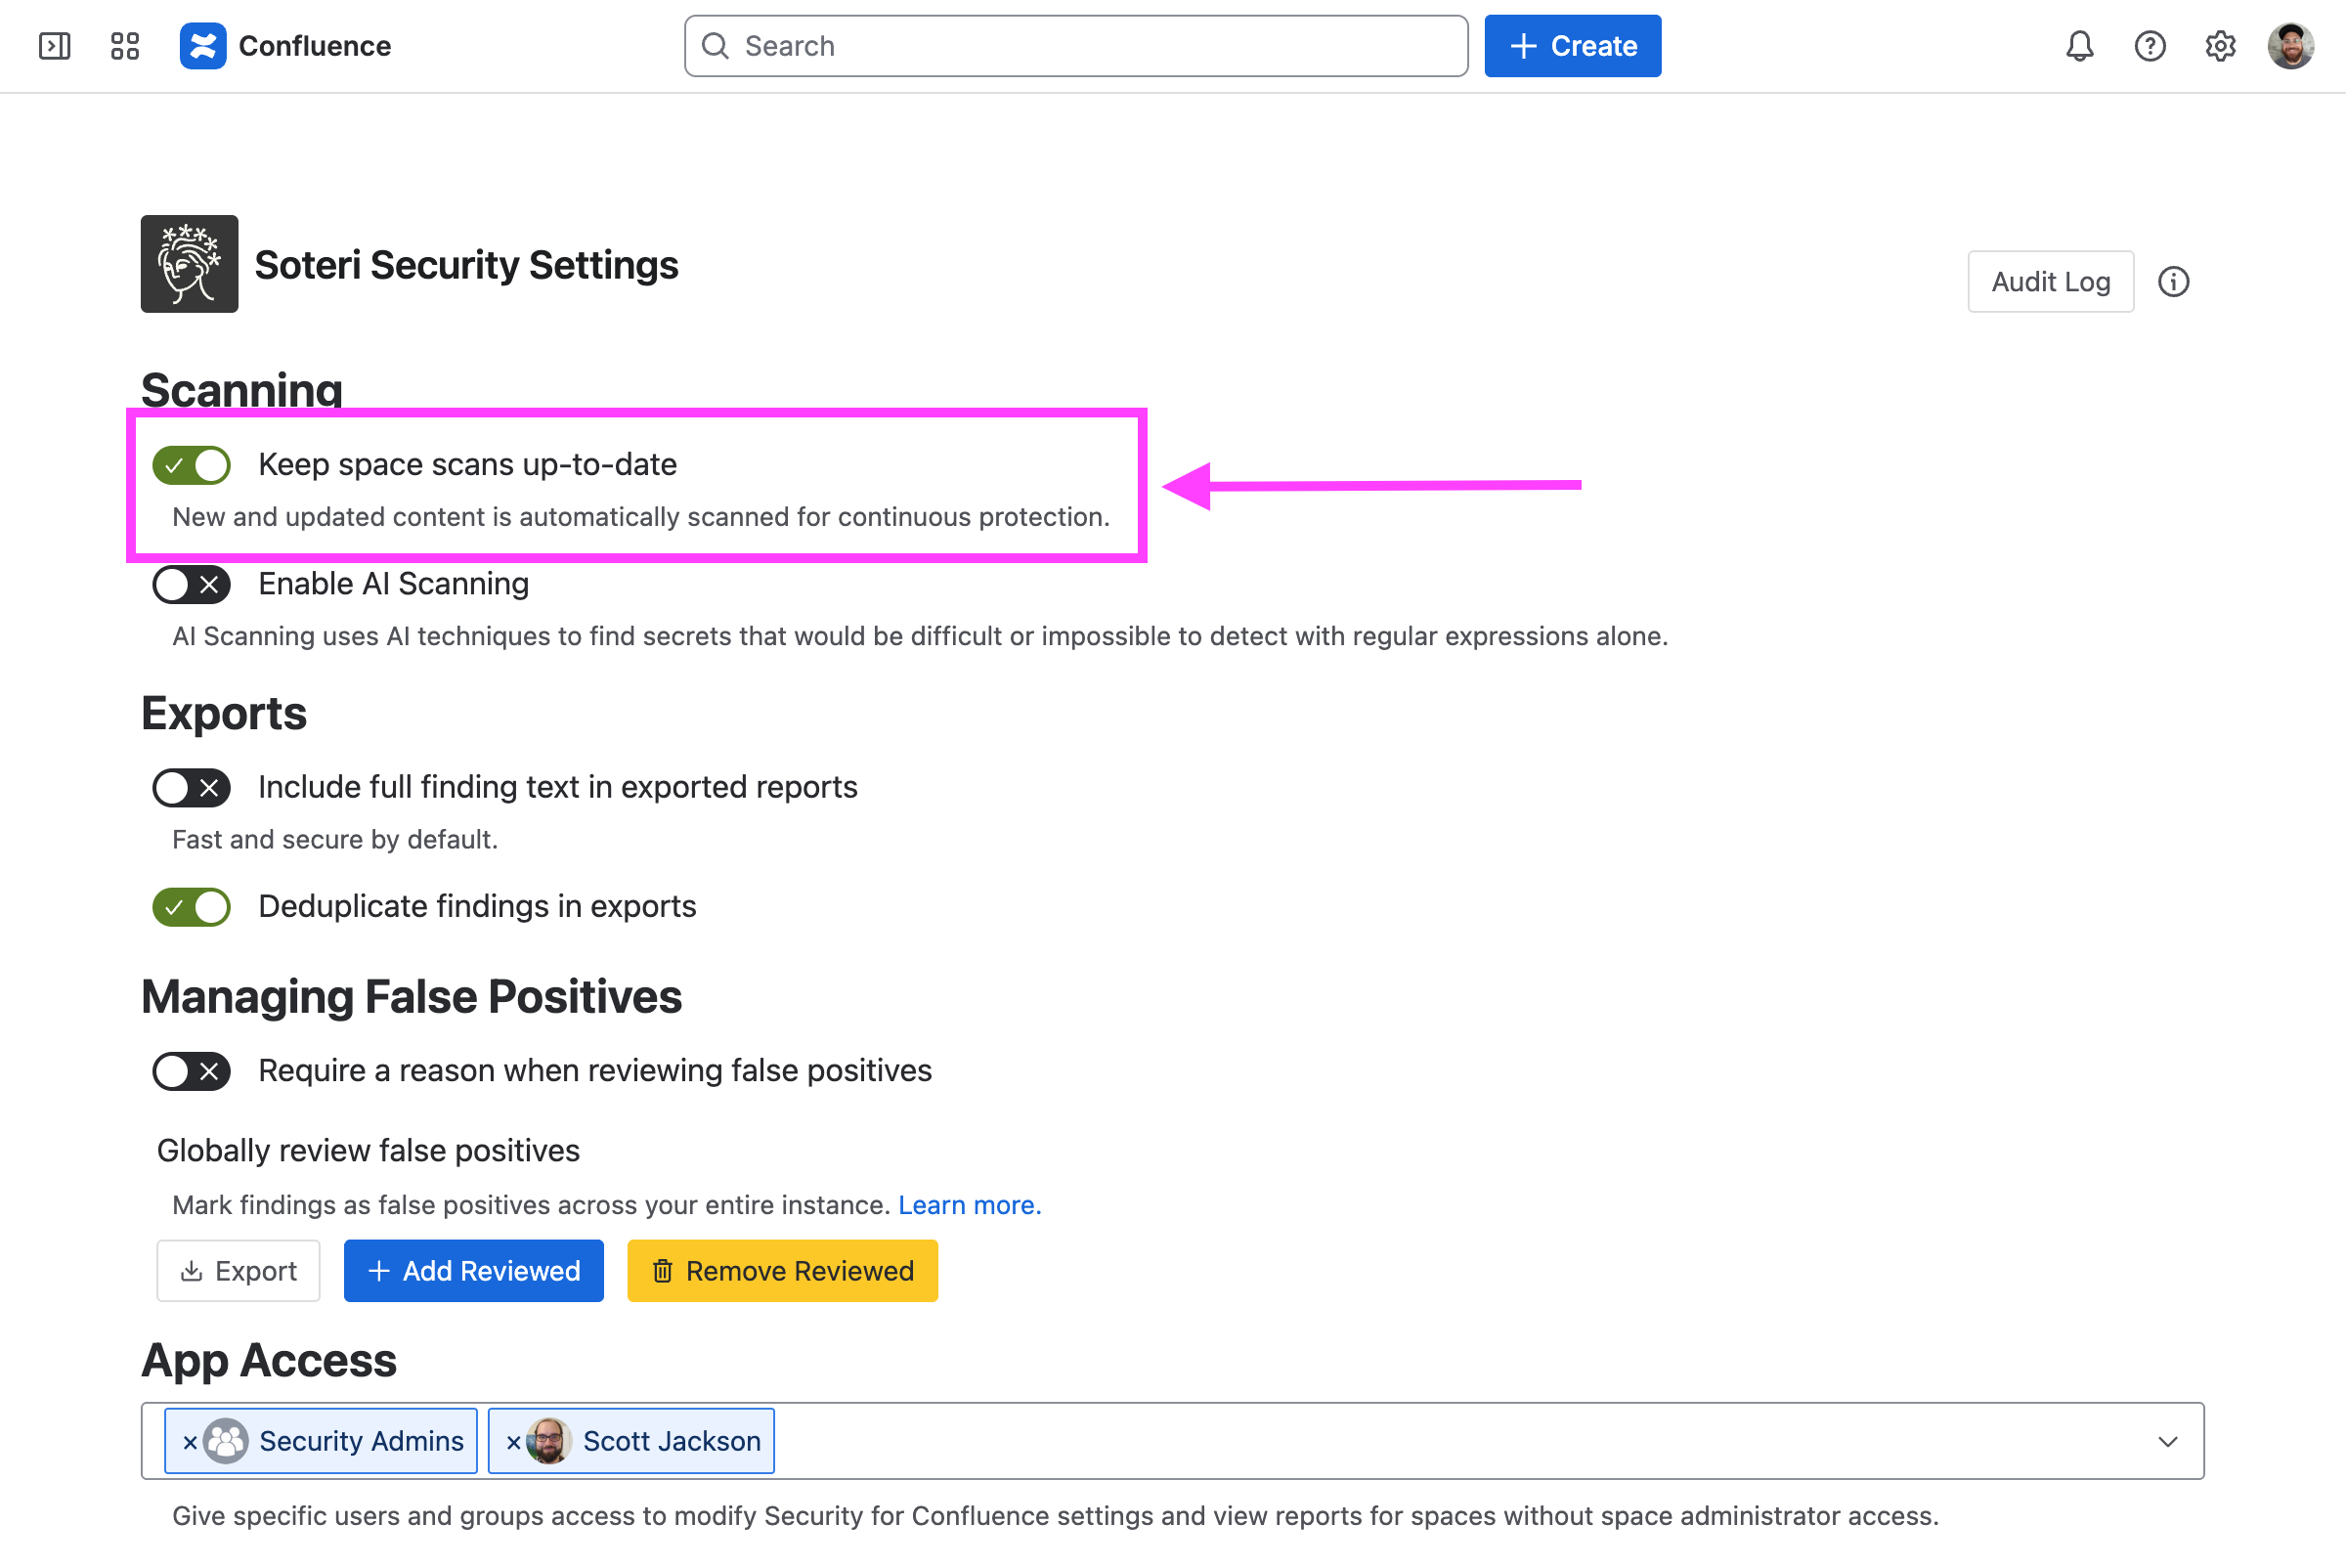Screen dimensions: 2346x1568
Task: Disable Keep space scans up-to-date
Action: (x=191, y=465)
